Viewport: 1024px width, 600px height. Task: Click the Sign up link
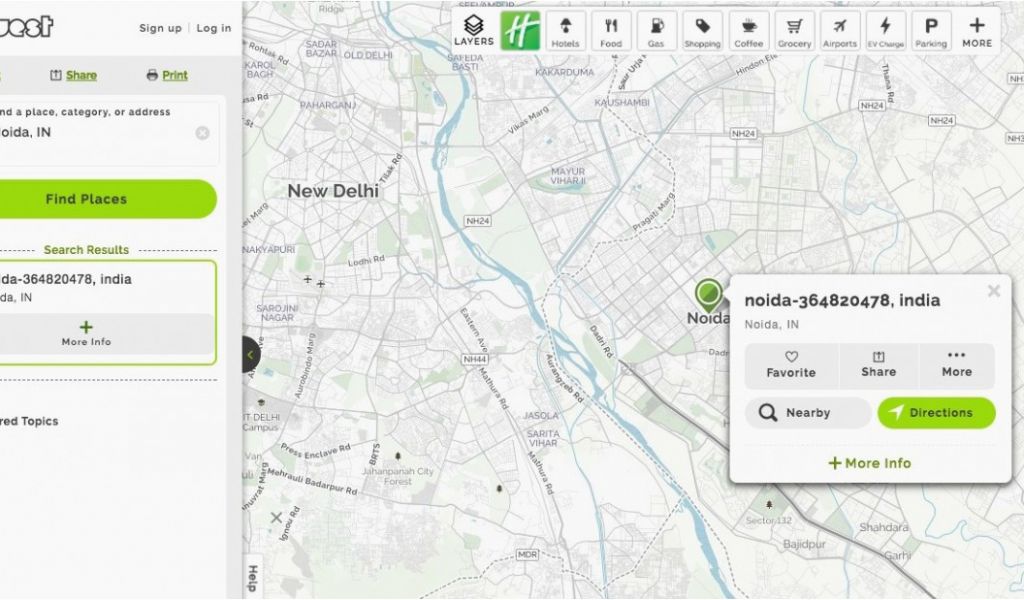click(x=160, y=28)
